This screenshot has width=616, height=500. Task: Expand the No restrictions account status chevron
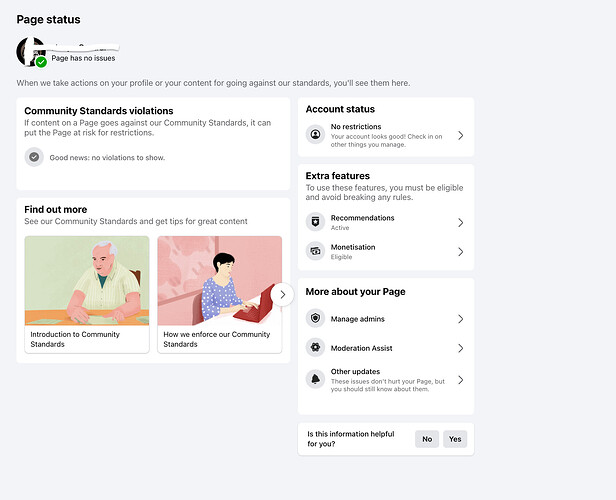pyautogui.click(x=460, y=134)
